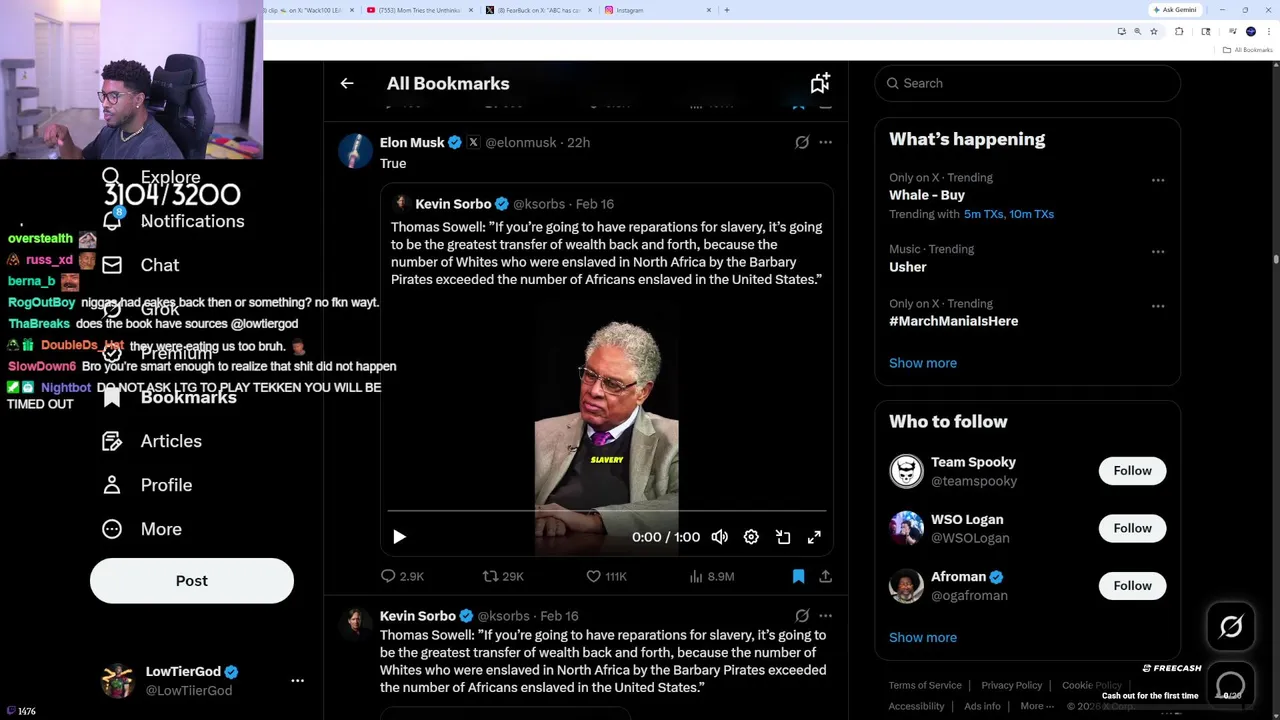Click the Ask Gemini button

(1175, 10)
